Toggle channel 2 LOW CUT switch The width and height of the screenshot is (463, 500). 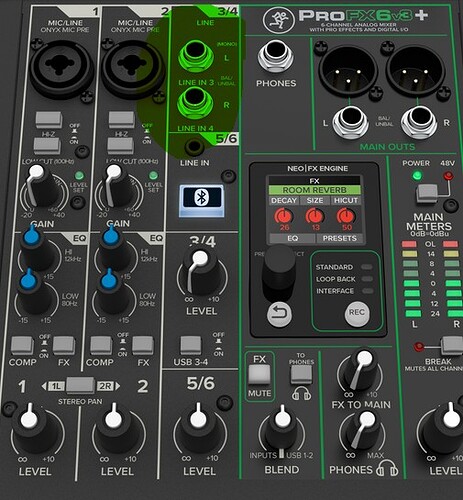point(120,146)
